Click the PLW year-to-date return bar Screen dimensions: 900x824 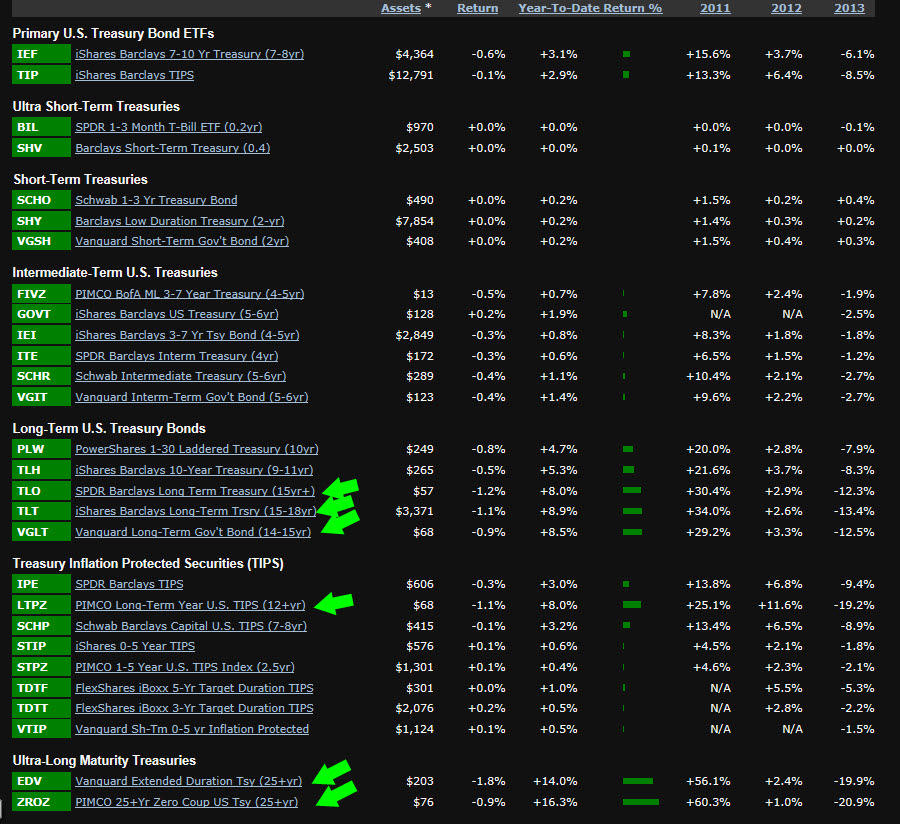[628, 449]
